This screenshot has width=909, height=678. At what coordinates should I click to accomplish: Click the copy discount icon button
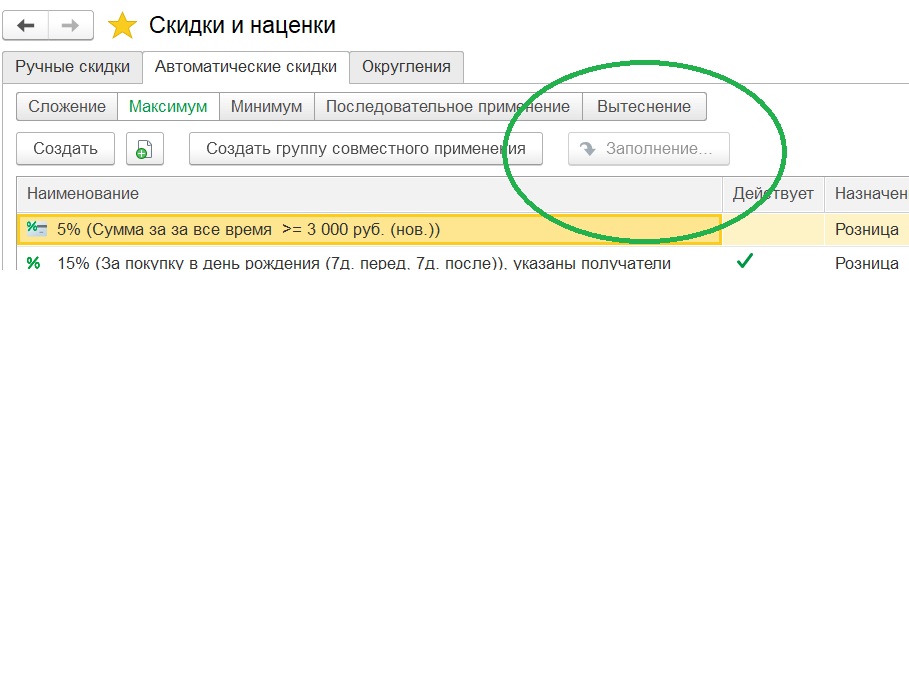click(x=144, y=149)
